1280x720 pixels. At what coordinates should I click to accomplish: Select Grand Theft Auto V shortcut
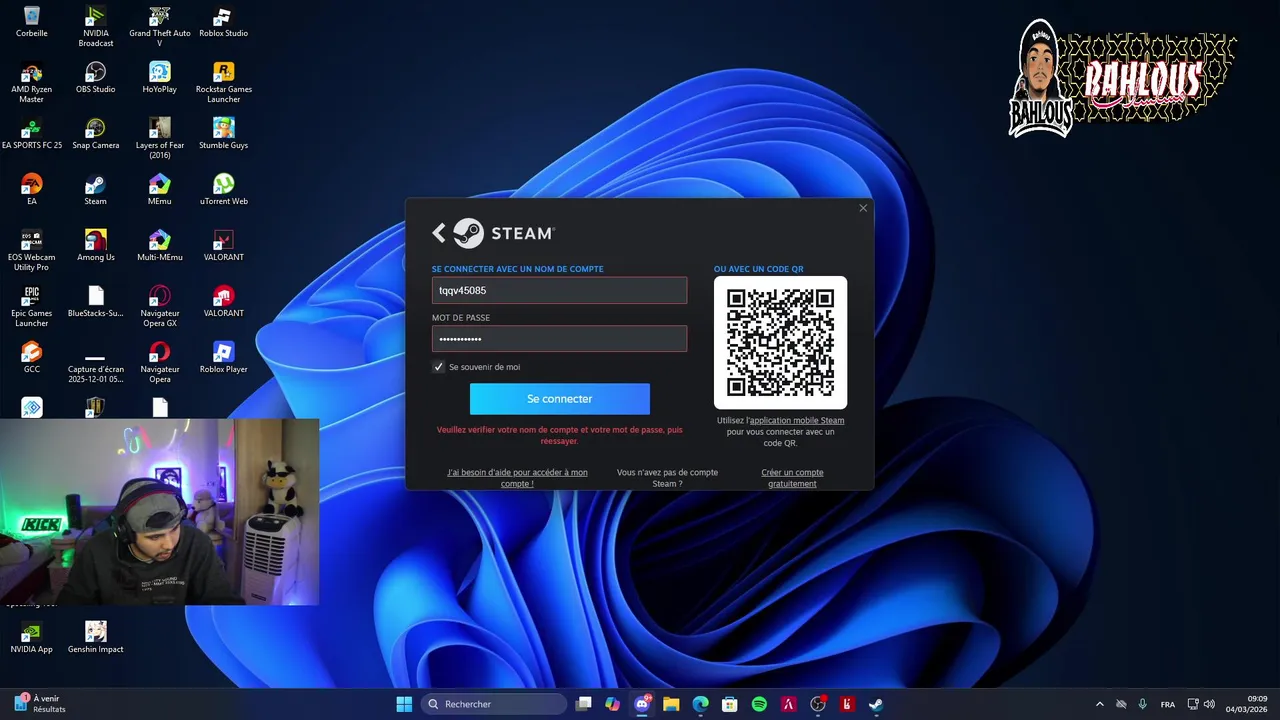tap(160, 27)
